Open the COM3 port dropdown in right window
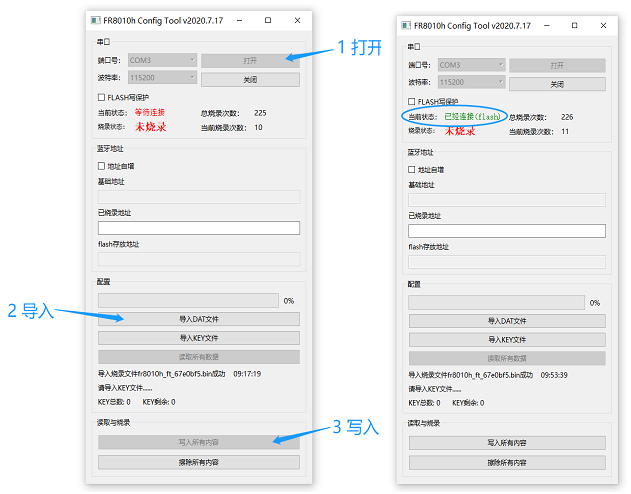This screenshot has height=494, width=631. 468,65
